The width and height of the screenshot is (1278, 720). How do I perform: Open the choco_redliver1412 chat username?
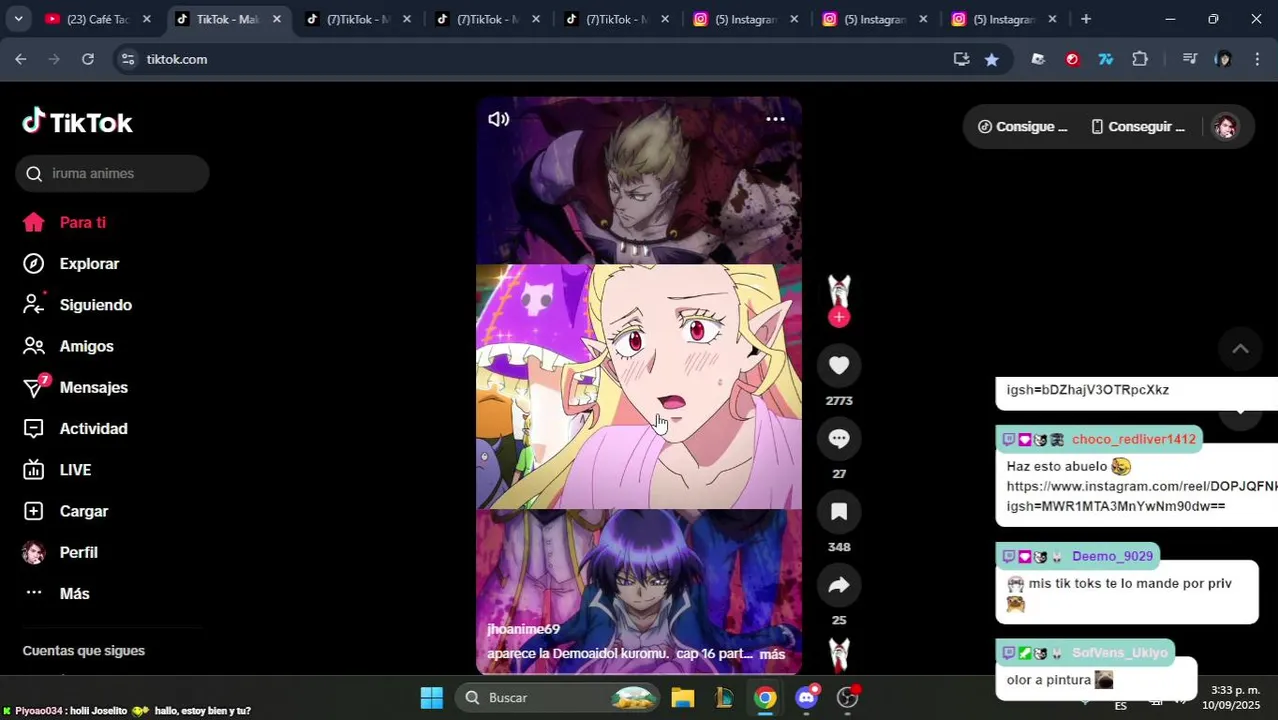pyautogui.click(x=1133, y=439)
